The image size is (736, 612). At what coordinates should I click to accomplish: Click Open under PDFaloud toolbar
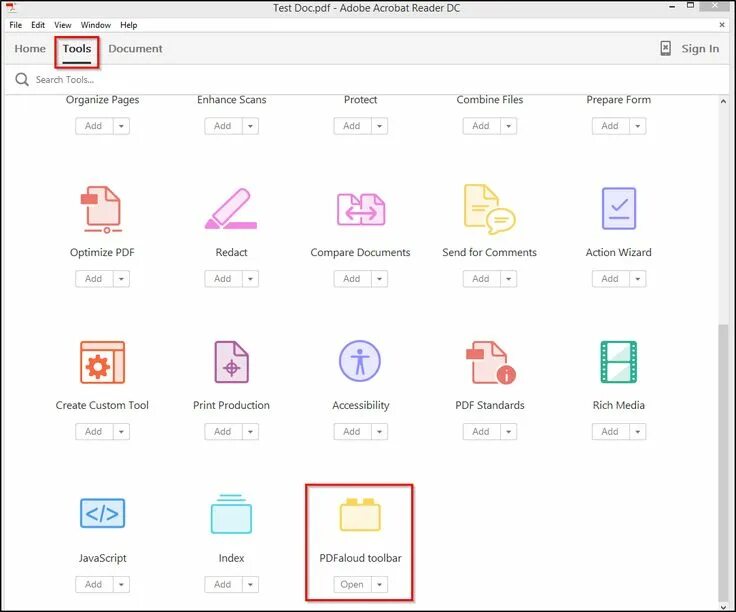click(x=352, y=584)
